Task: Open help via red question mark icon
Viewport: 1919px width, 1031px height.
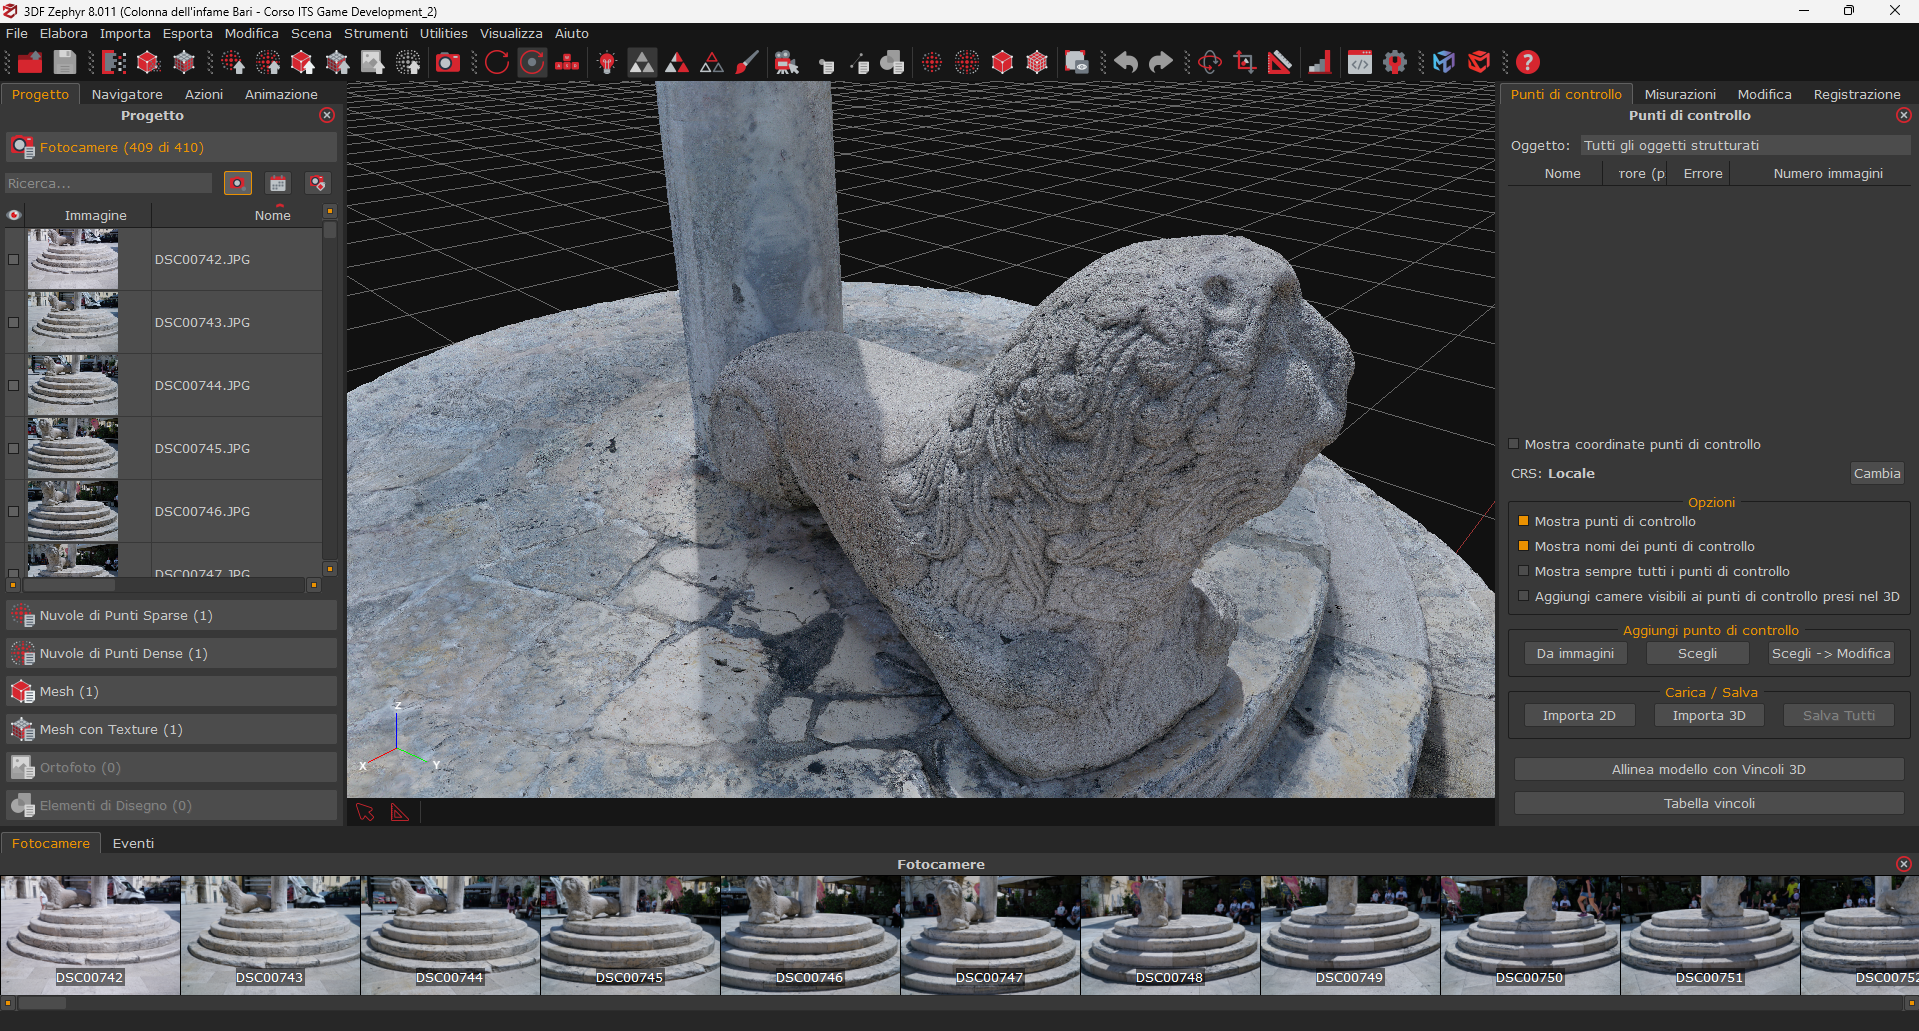Action: tap(1527, 63)
